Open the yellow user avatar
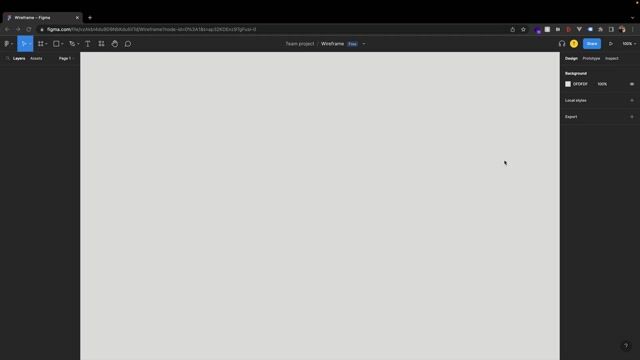Viewport: 640px width, 360px height. [574, 44]
